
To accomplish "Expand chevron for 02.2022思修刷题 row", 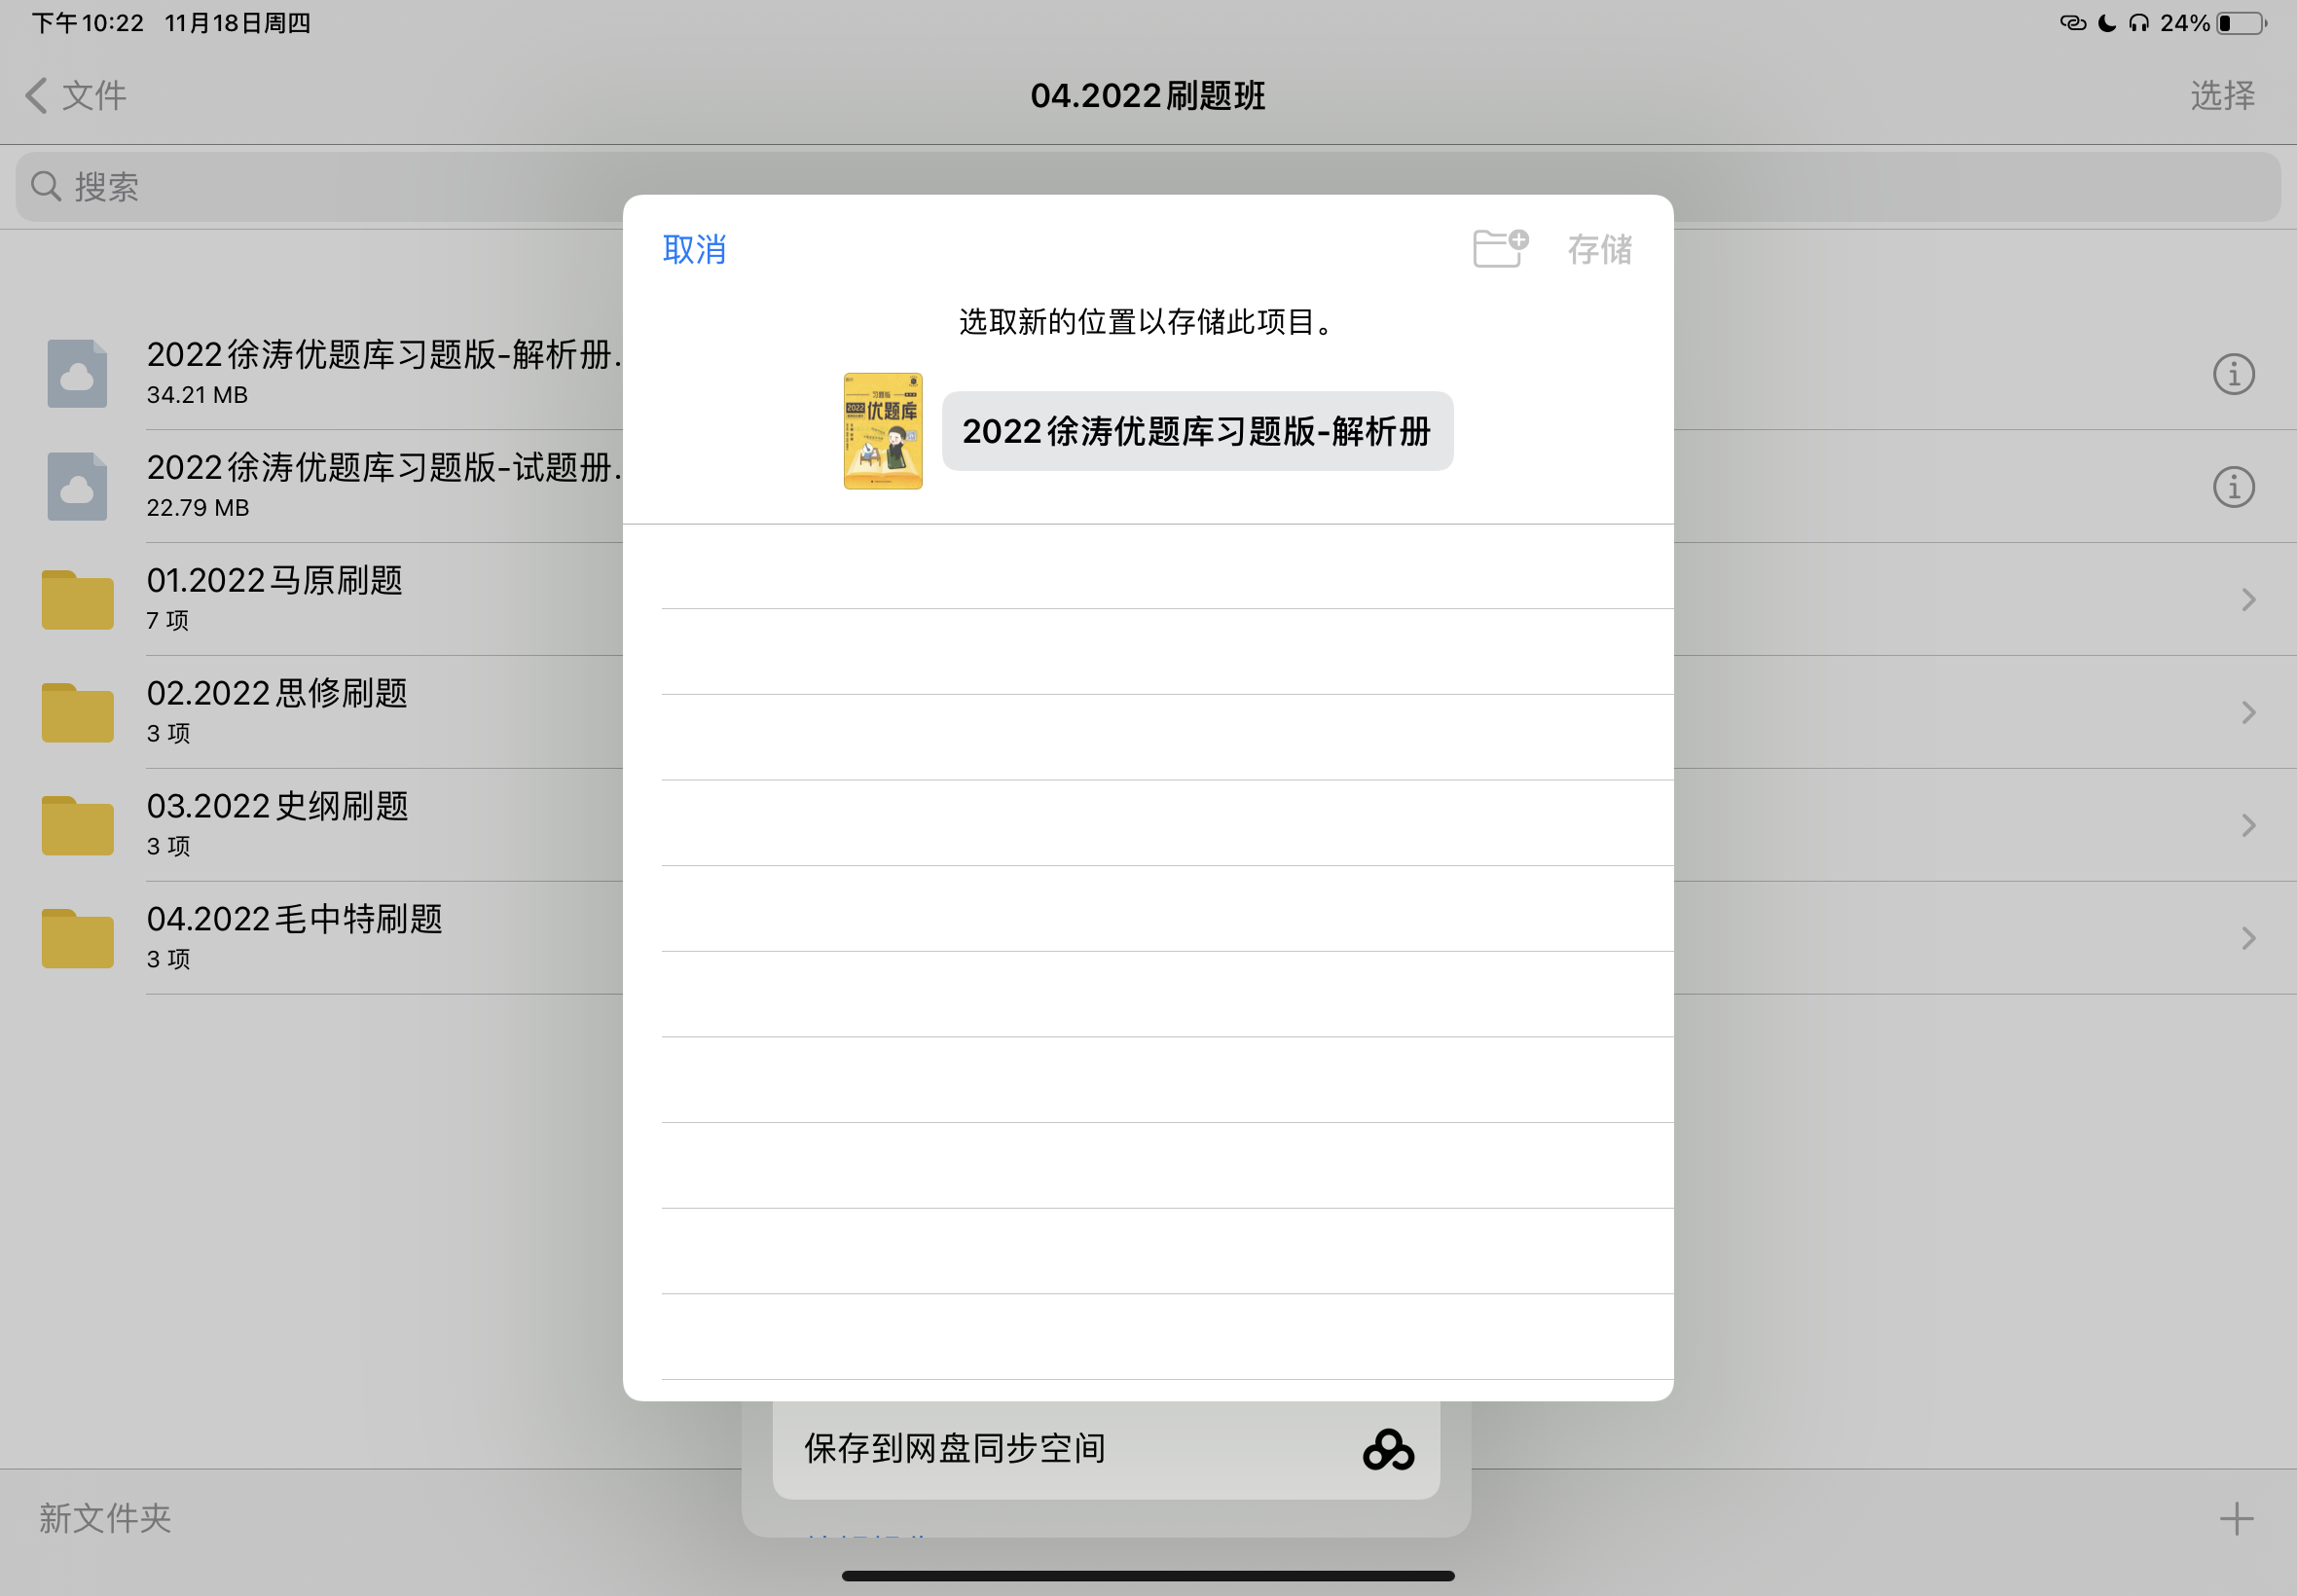I will pos(2248,713).
